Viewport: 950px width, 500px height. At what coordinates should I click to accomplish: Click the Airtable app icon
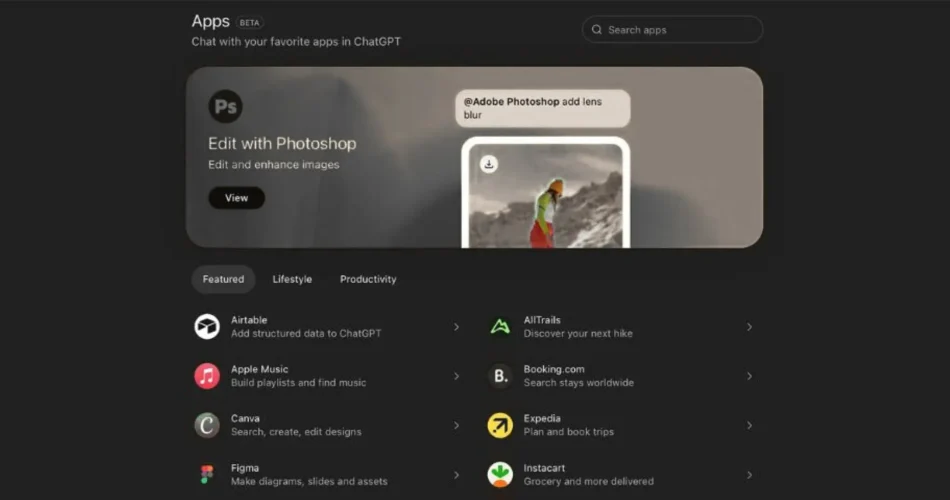click(207, 327)
